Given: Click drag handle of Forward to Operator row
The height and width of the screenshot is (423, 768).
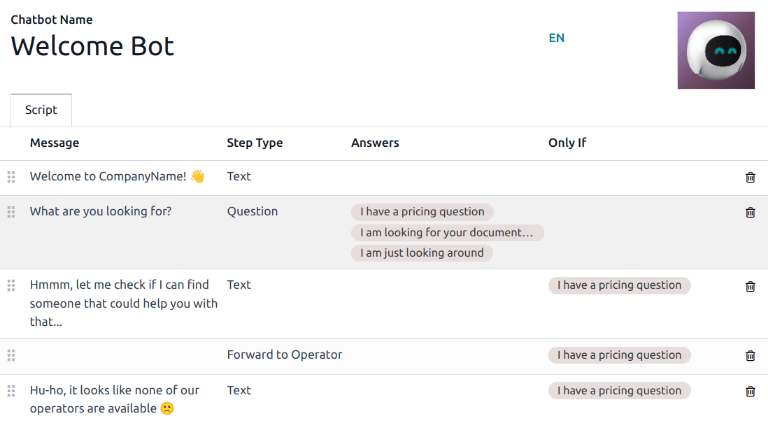Looking at the screenshot, I should pos(11,355).
